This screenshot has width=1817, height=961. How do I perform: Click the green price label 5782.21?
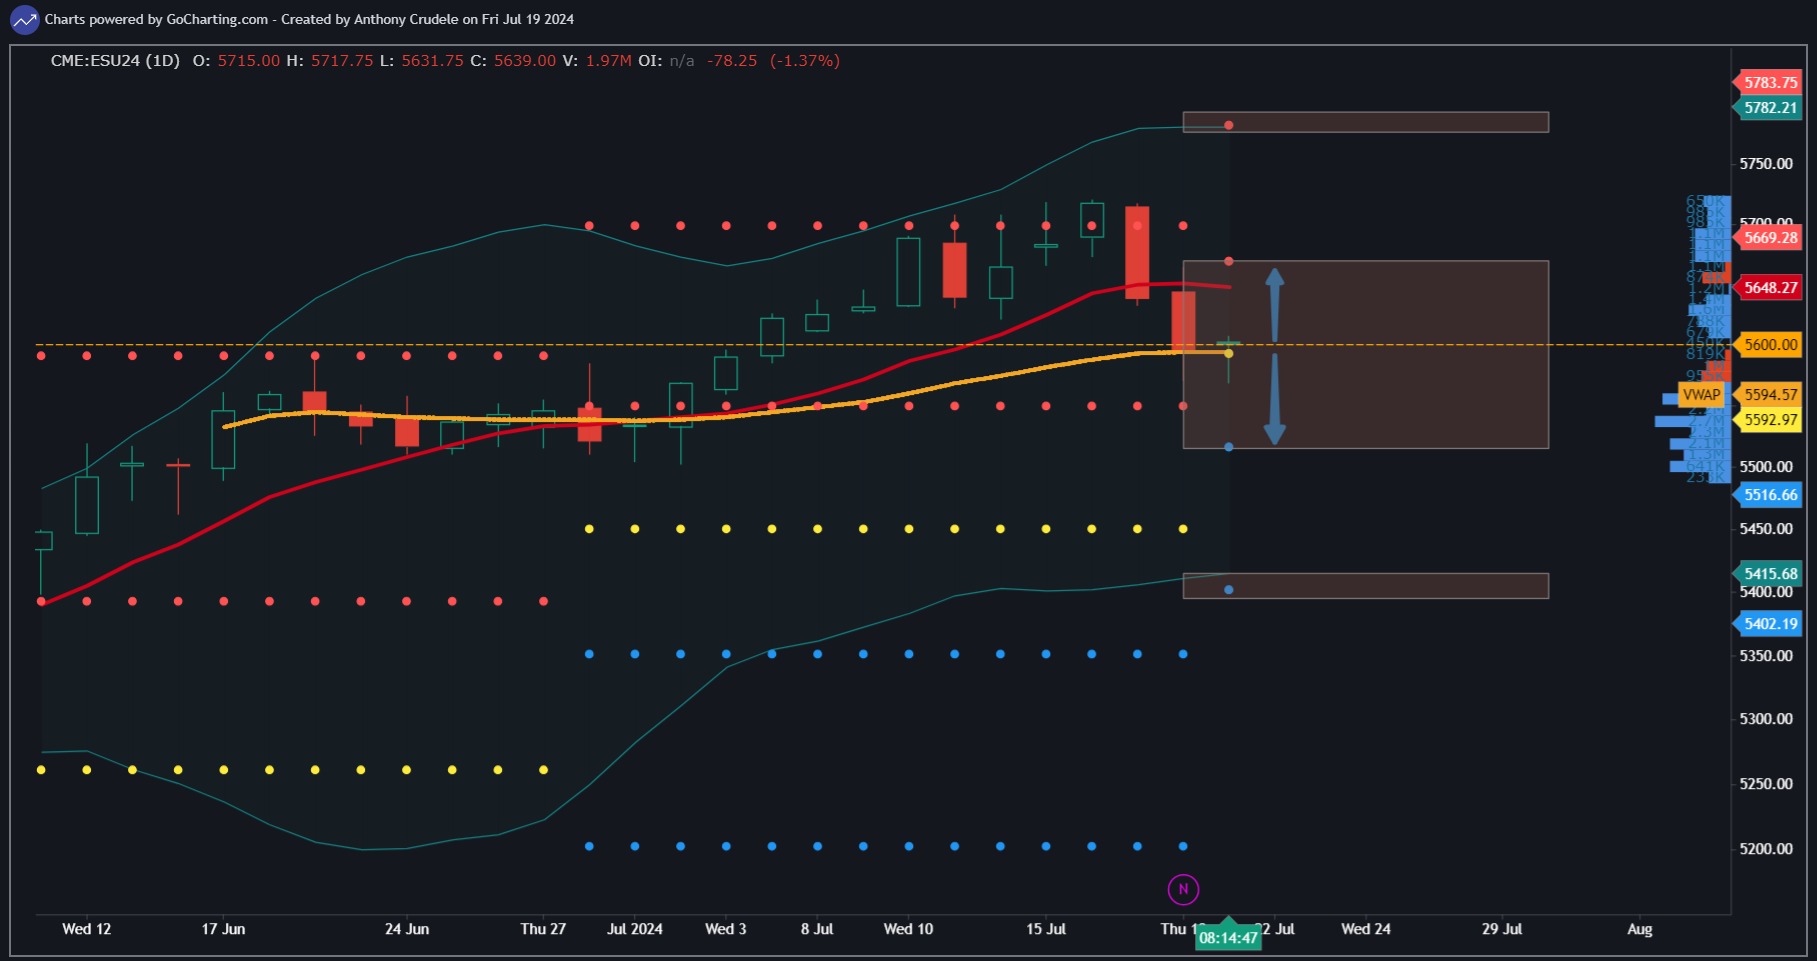pos(1769,107)
